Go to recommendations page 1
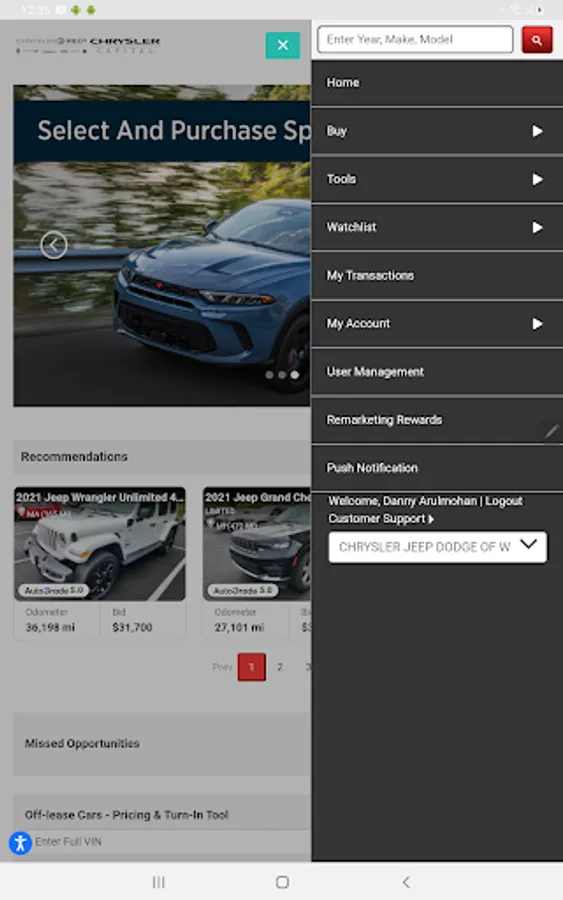This screenshot has width=563, height=900. point(251,667)
